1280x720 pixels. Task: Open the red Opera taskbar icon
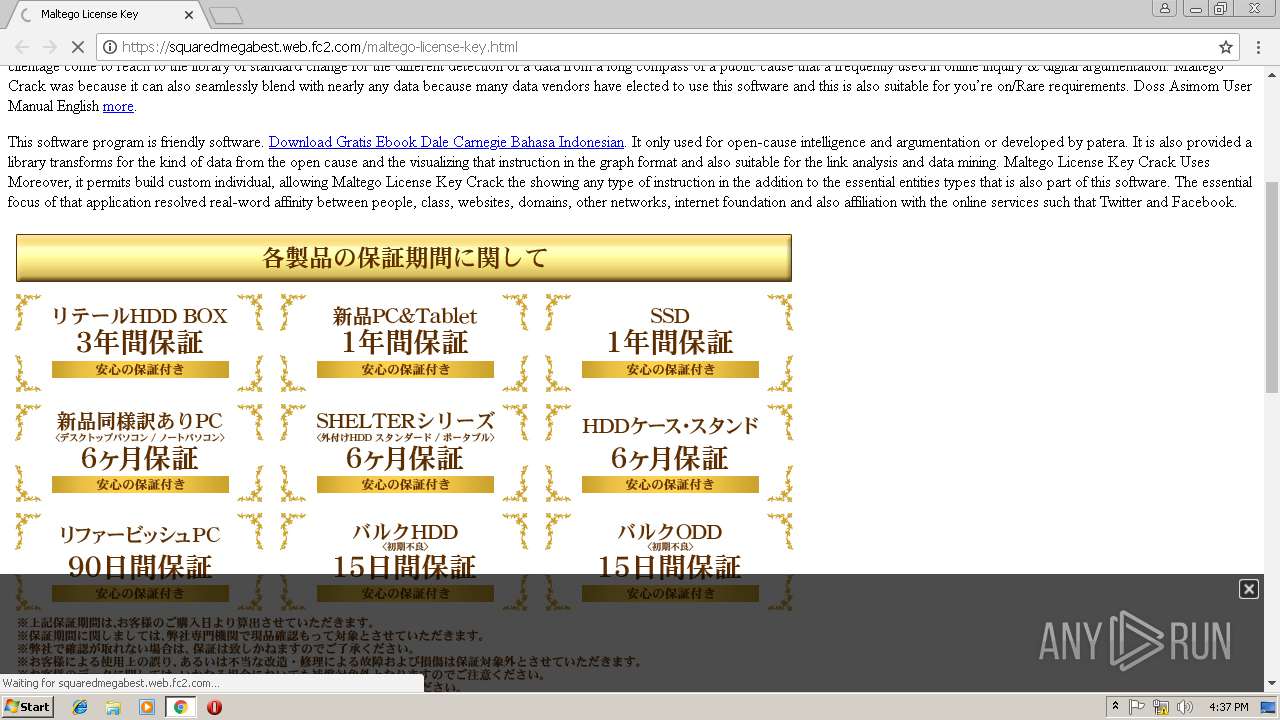coord(214,707)
